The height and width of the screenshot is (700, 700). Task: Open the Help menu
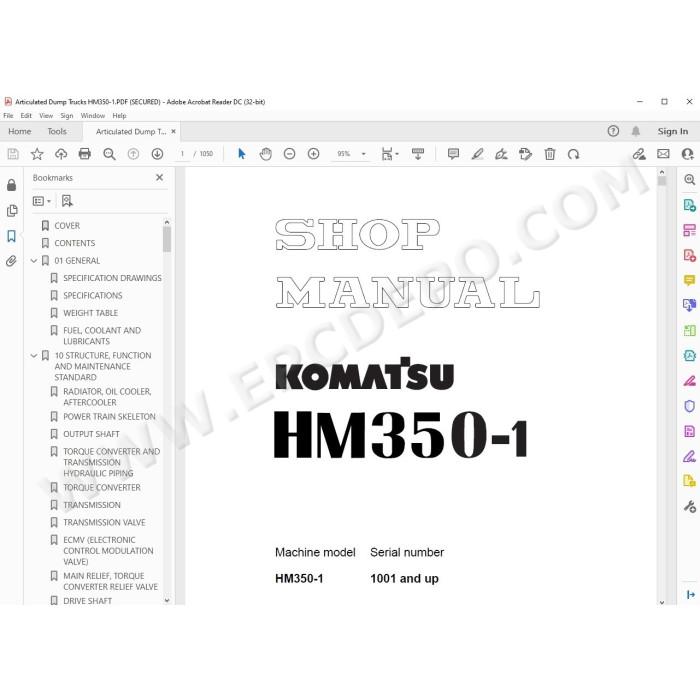119,116
